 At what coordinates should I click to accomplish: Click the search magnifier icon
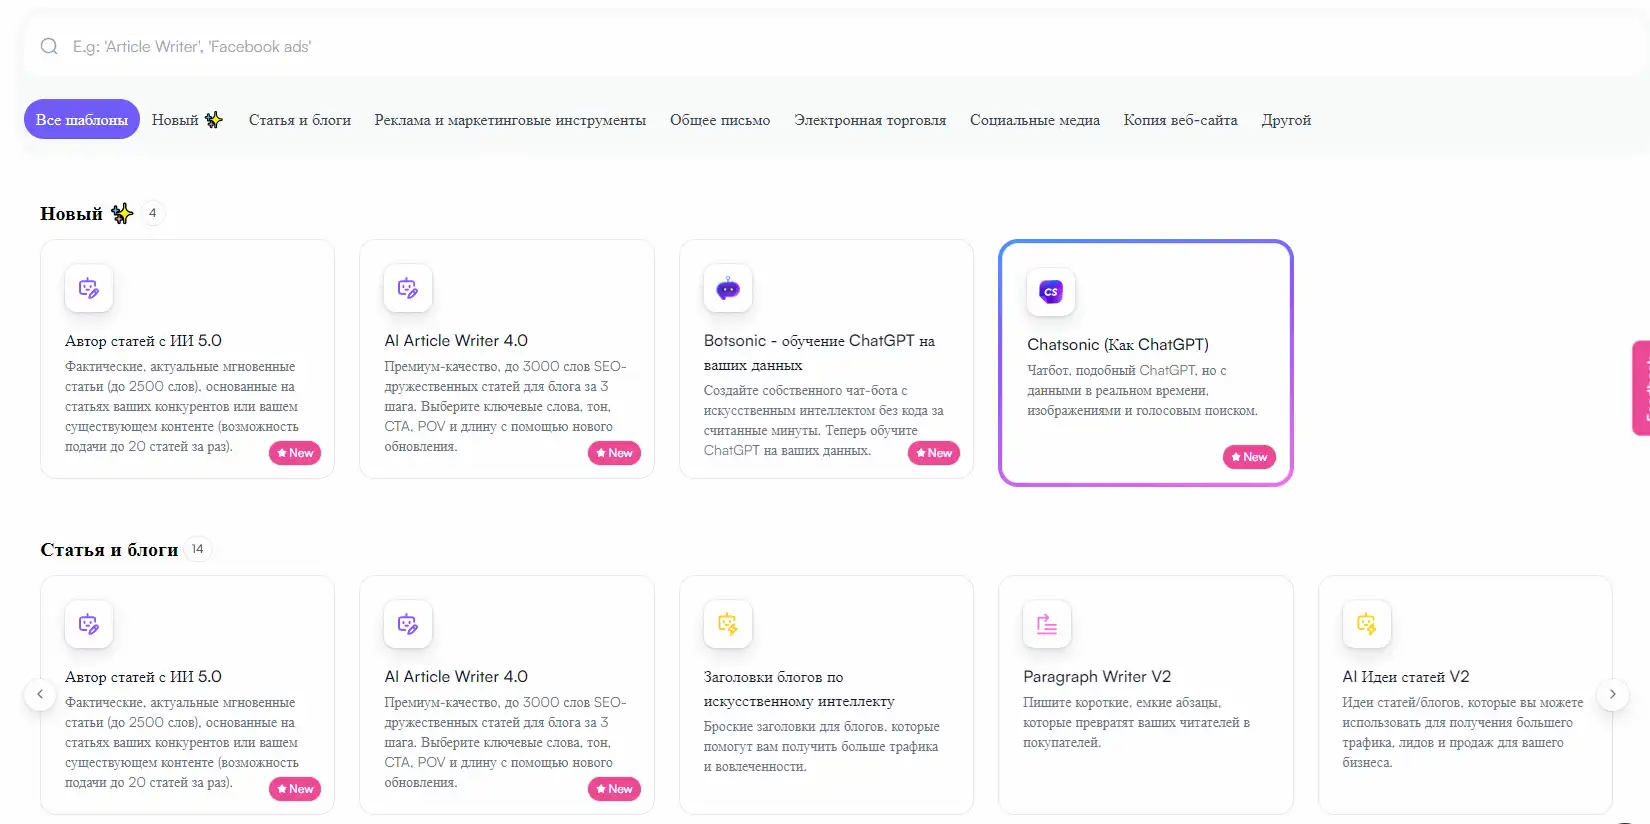(x=49, y=47)
